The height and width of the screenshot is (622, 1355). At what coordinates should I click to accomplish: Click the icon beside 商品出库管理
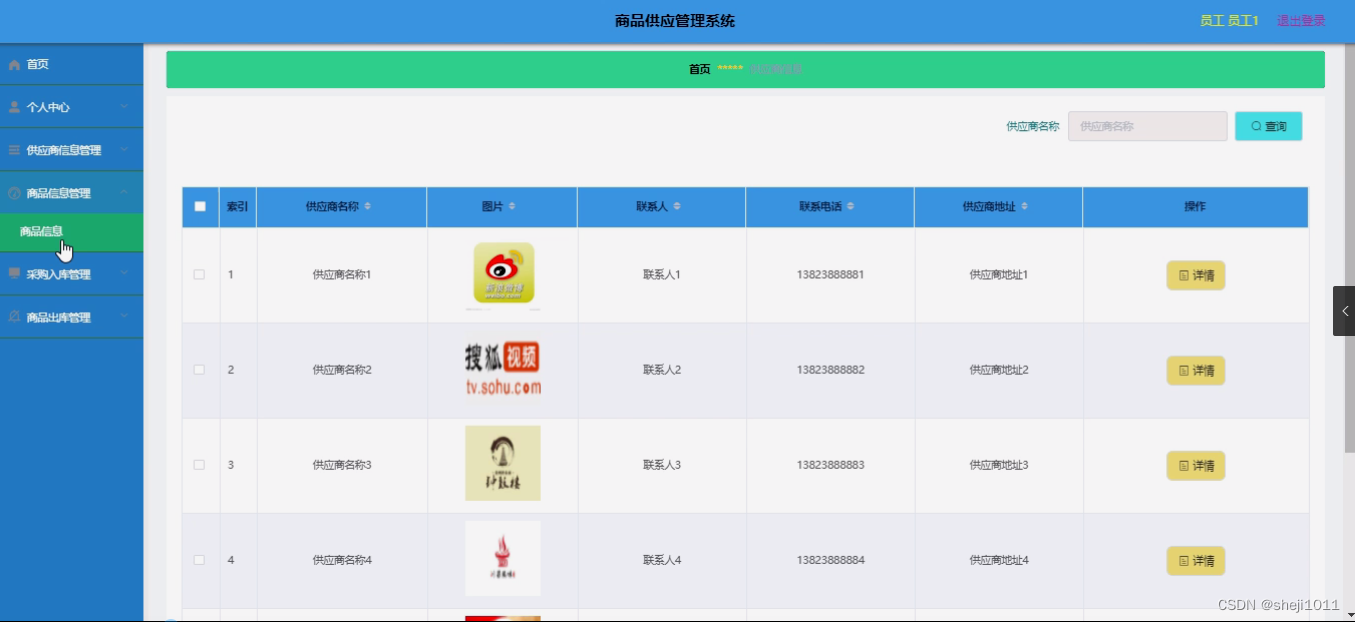point(13,316)
